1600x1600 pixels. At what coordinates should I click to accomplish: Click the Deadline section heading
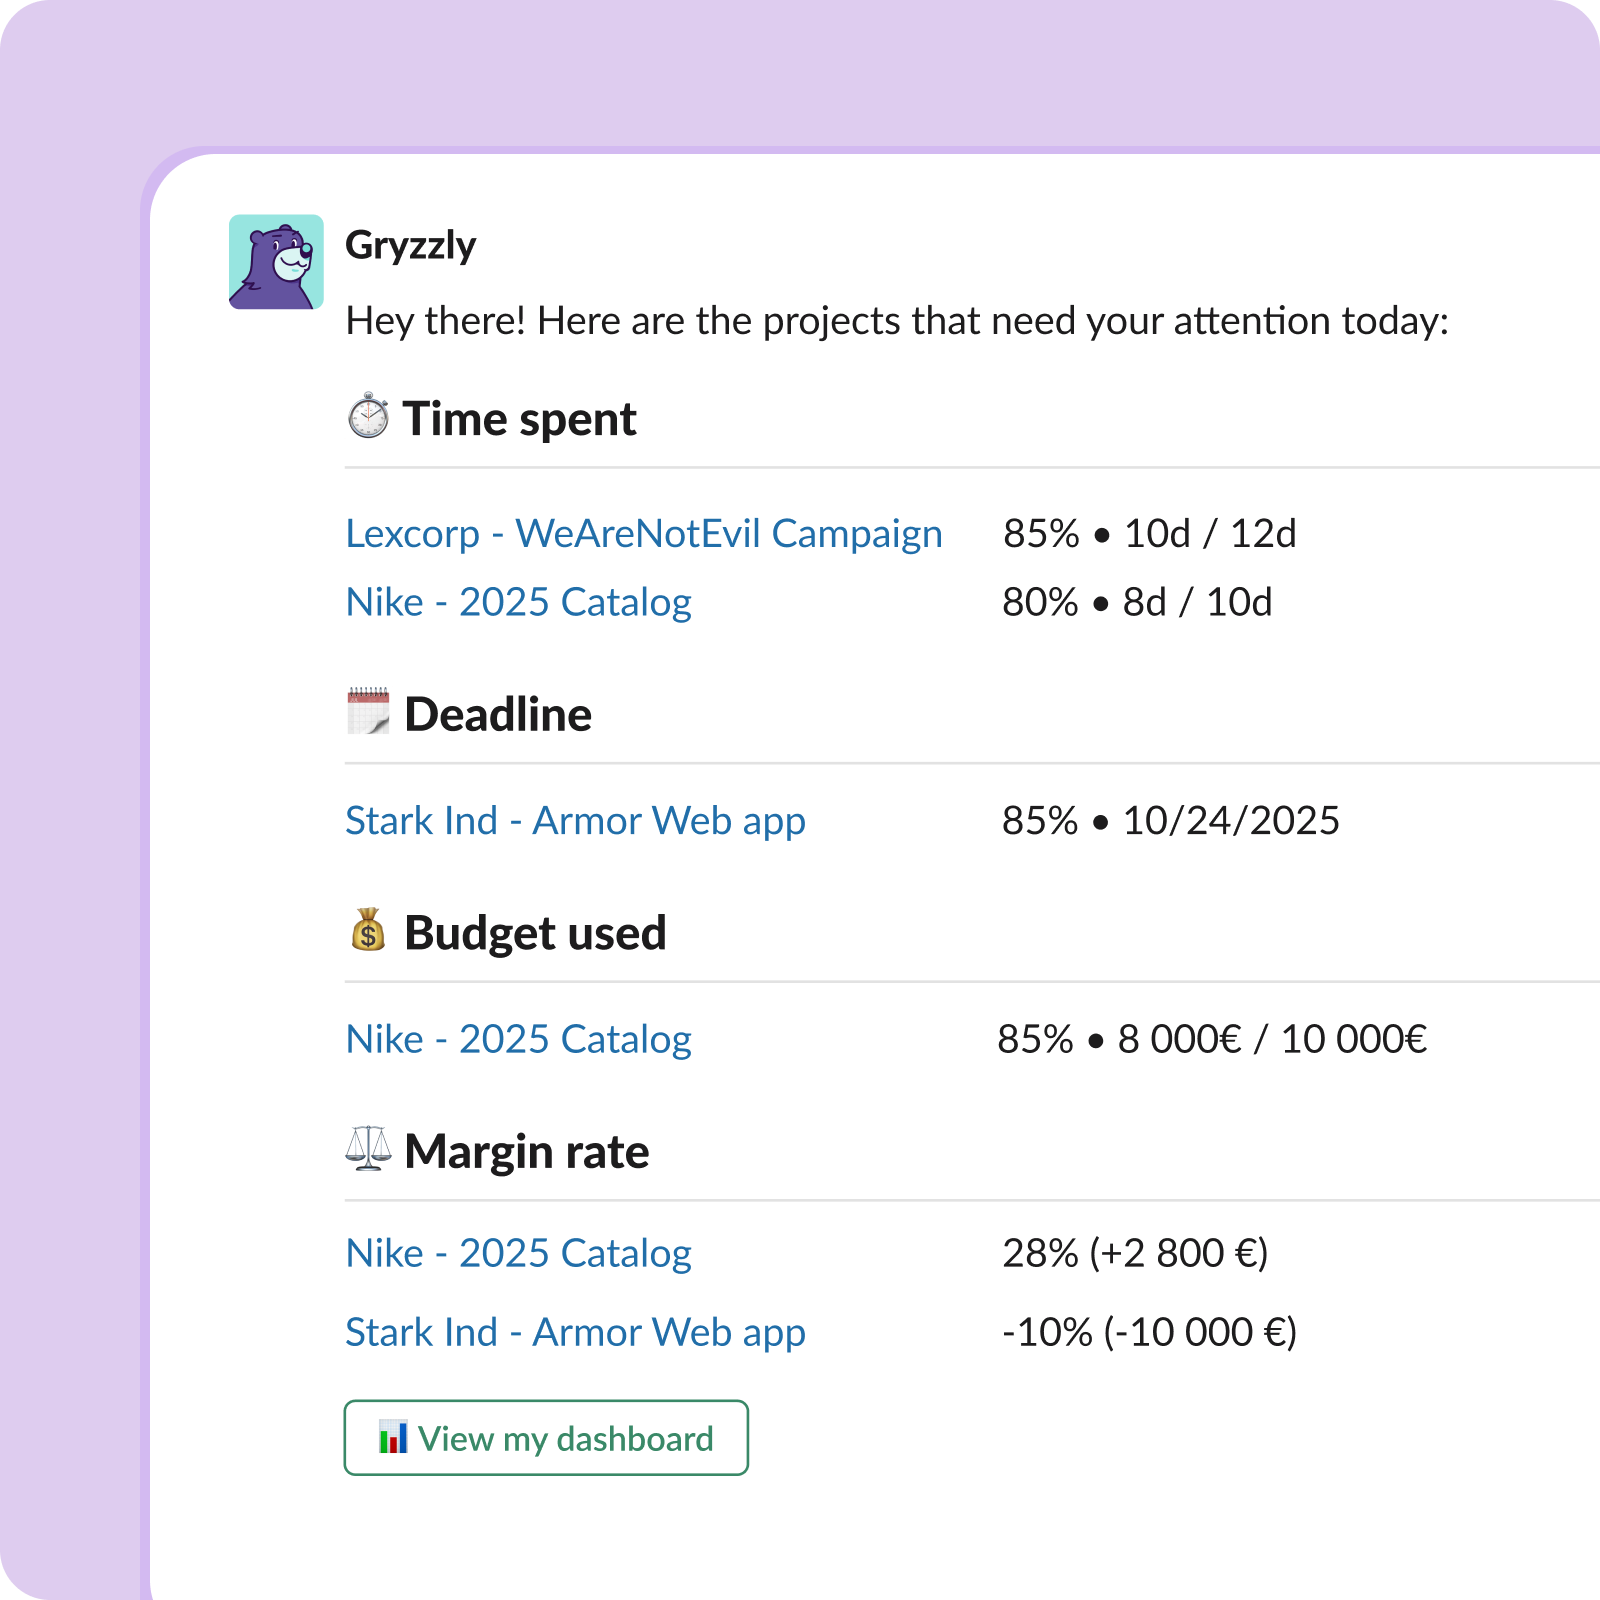[x=498, y=714]
